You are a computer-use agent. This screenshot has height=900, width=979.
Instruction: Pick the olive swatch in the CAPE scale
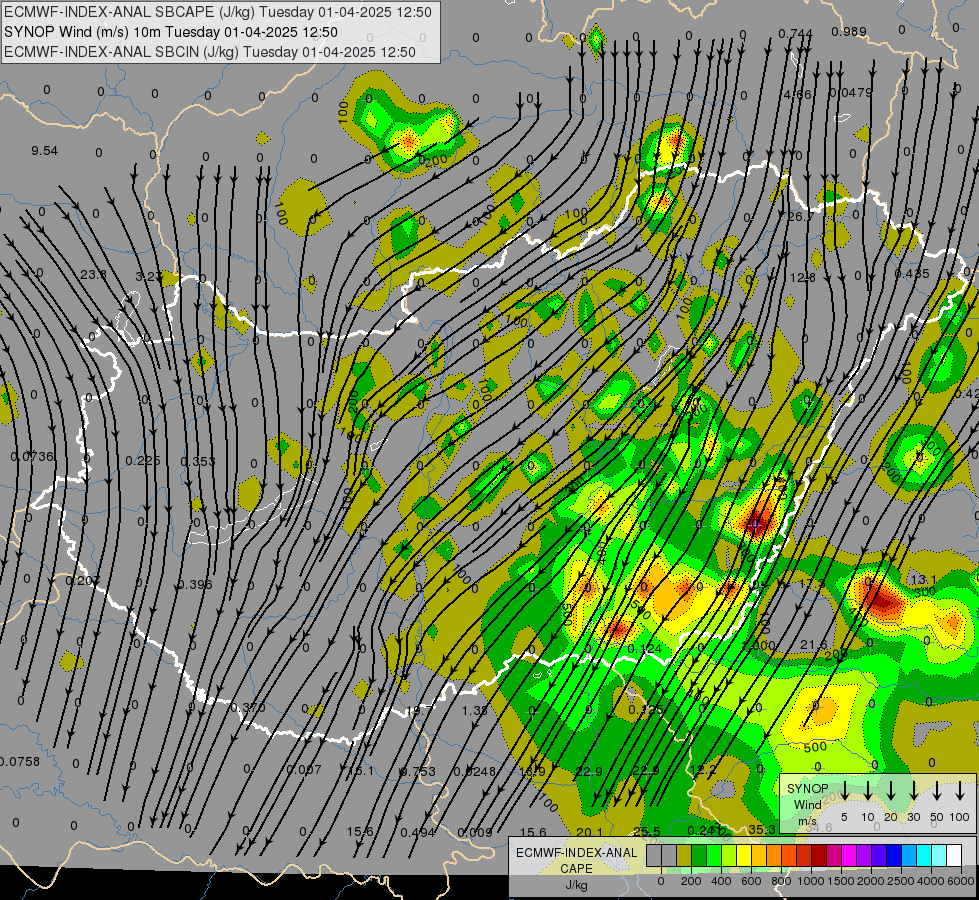[684, 856]
